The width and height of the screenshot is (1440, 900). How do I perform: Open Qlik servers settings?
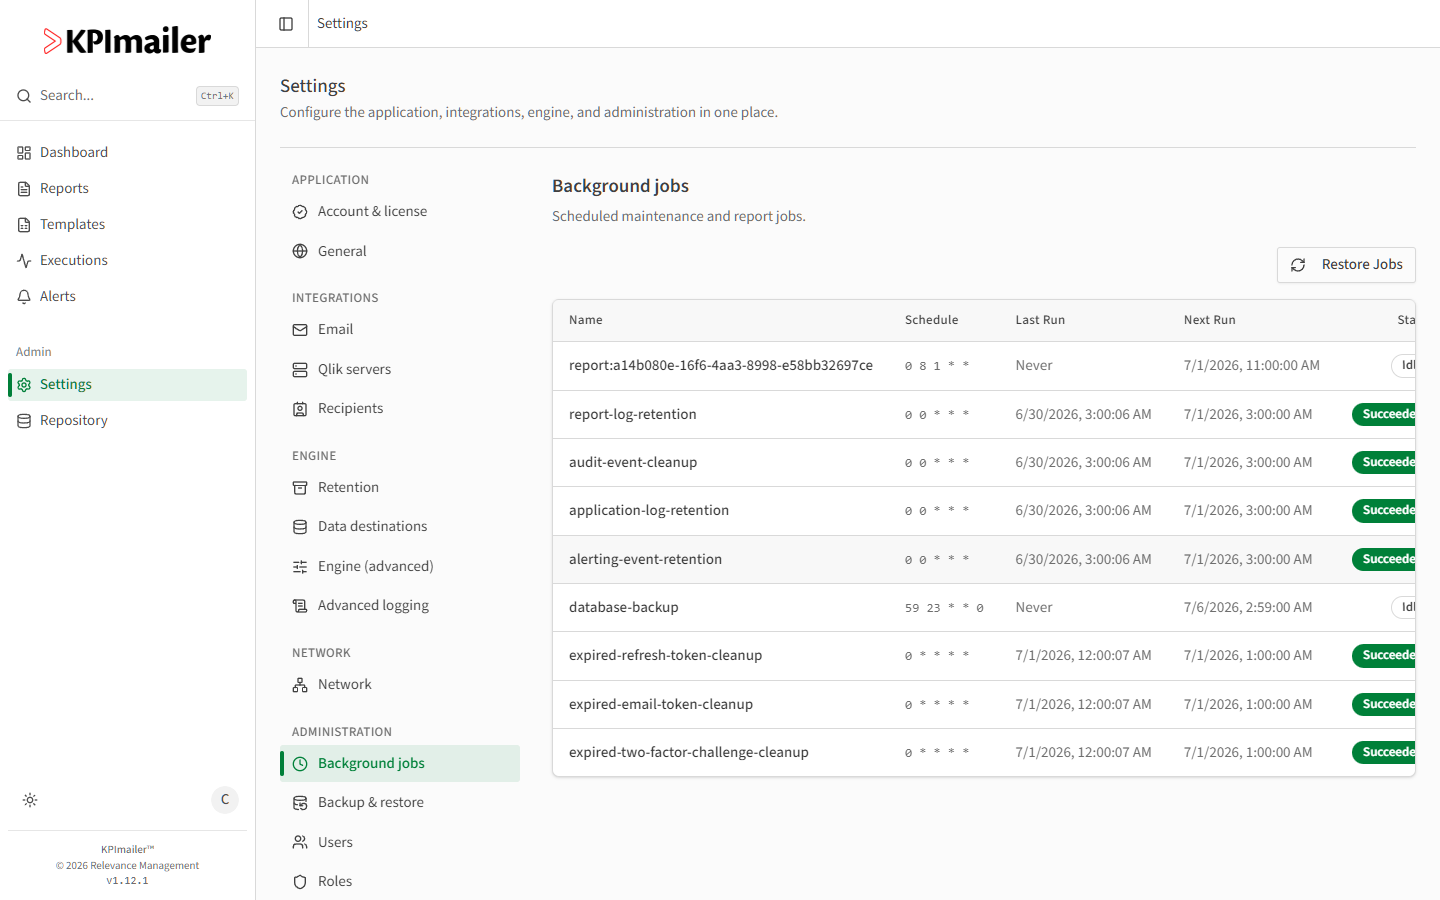(400, 370)
